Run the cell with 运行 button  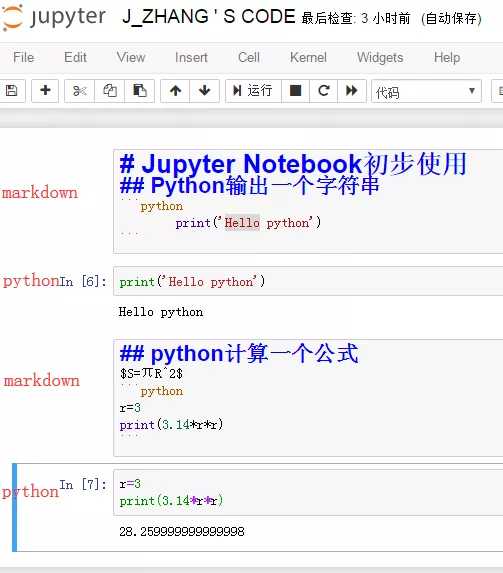click(253, 91)
